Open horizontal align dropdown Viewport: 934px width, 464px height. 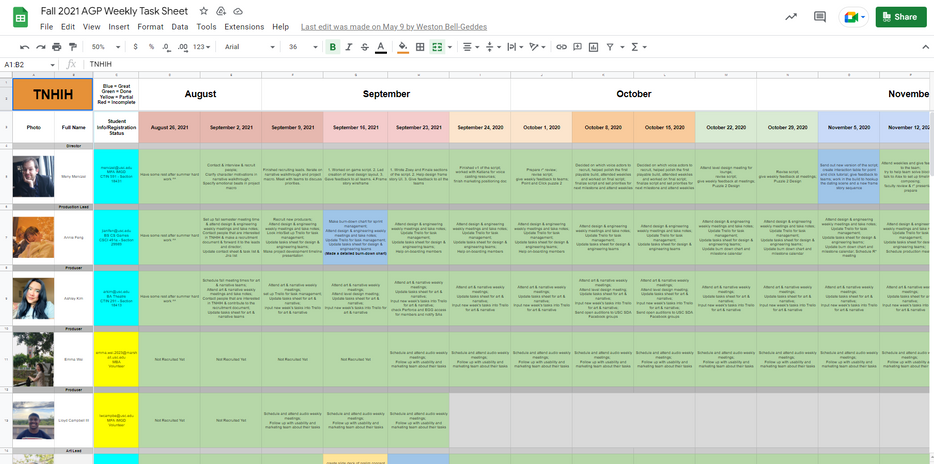(x=471, y=47)
